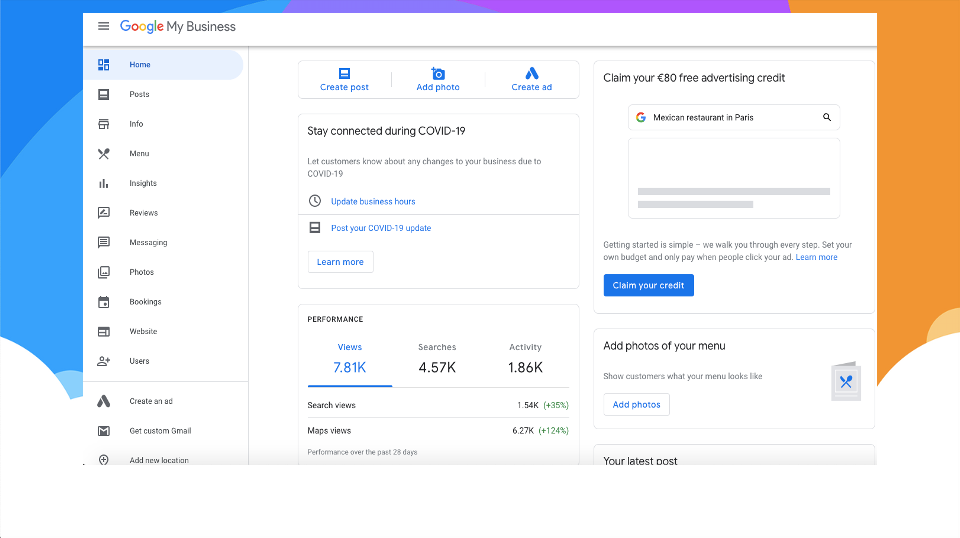This screenshot has height=538, width=960.
Task: Click the Home dashboard icon in sidebar
Action: click(103, 64)
